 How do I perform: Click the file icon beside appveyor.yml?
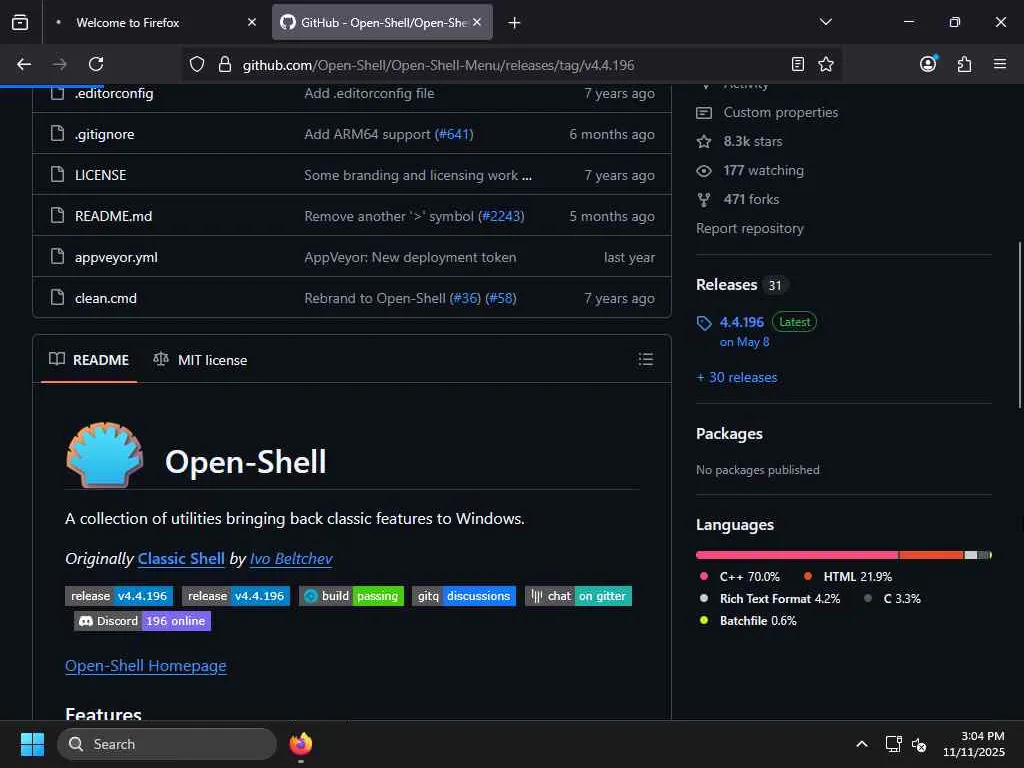[x=57, y=257]
